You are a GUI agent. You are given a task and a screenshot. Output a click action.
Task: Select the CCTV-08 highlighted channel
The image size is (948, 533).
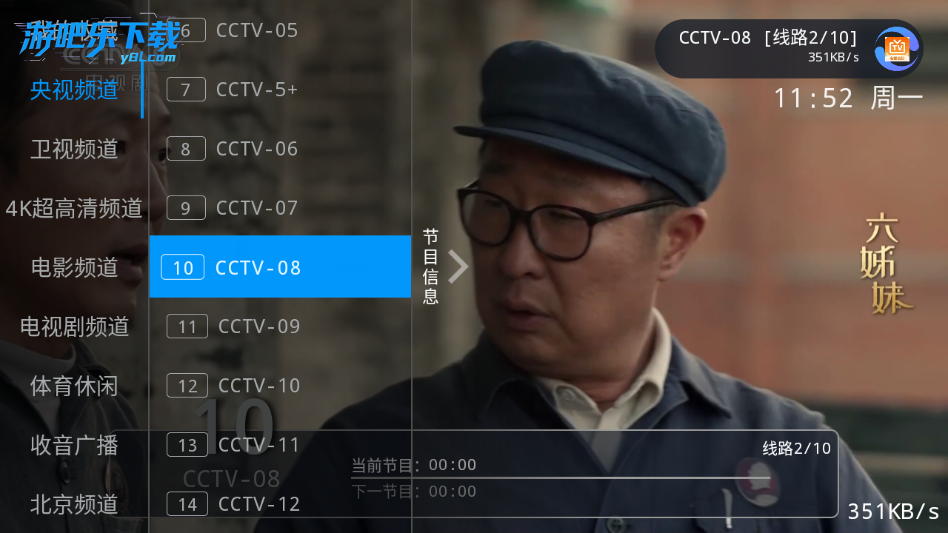tap(280, 266)
